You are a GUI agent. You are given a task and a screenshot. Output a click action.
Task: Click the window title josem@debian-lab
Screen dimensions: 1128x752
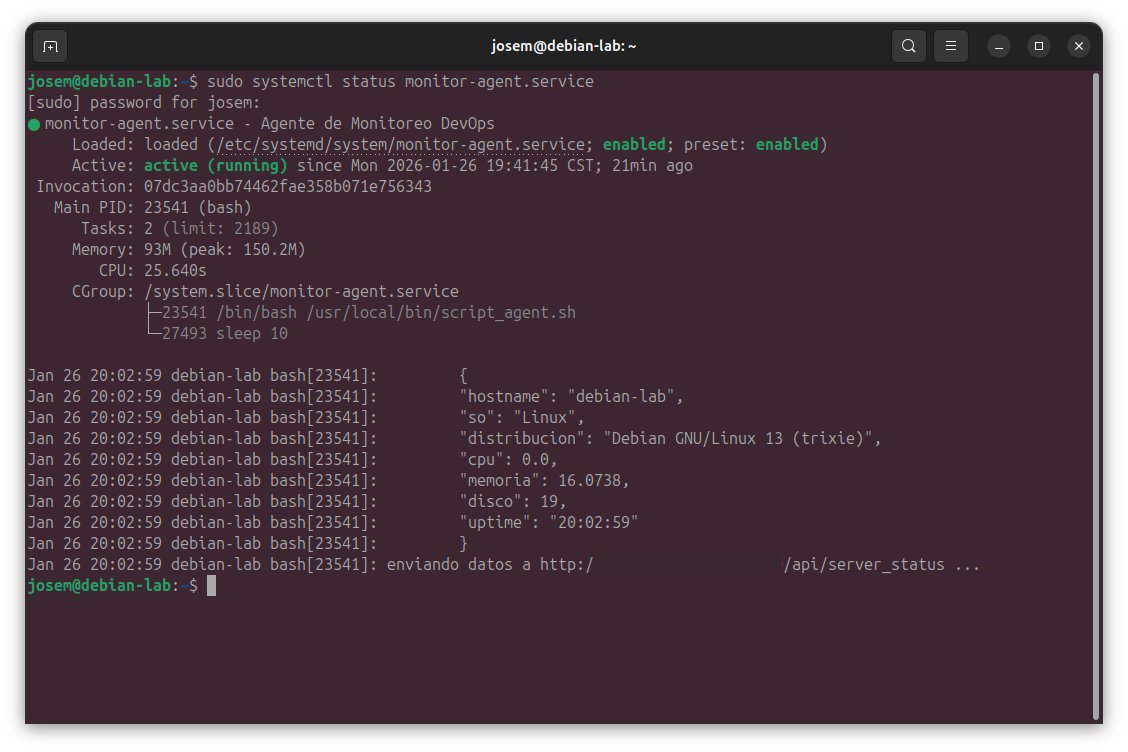tap(564, 46)
